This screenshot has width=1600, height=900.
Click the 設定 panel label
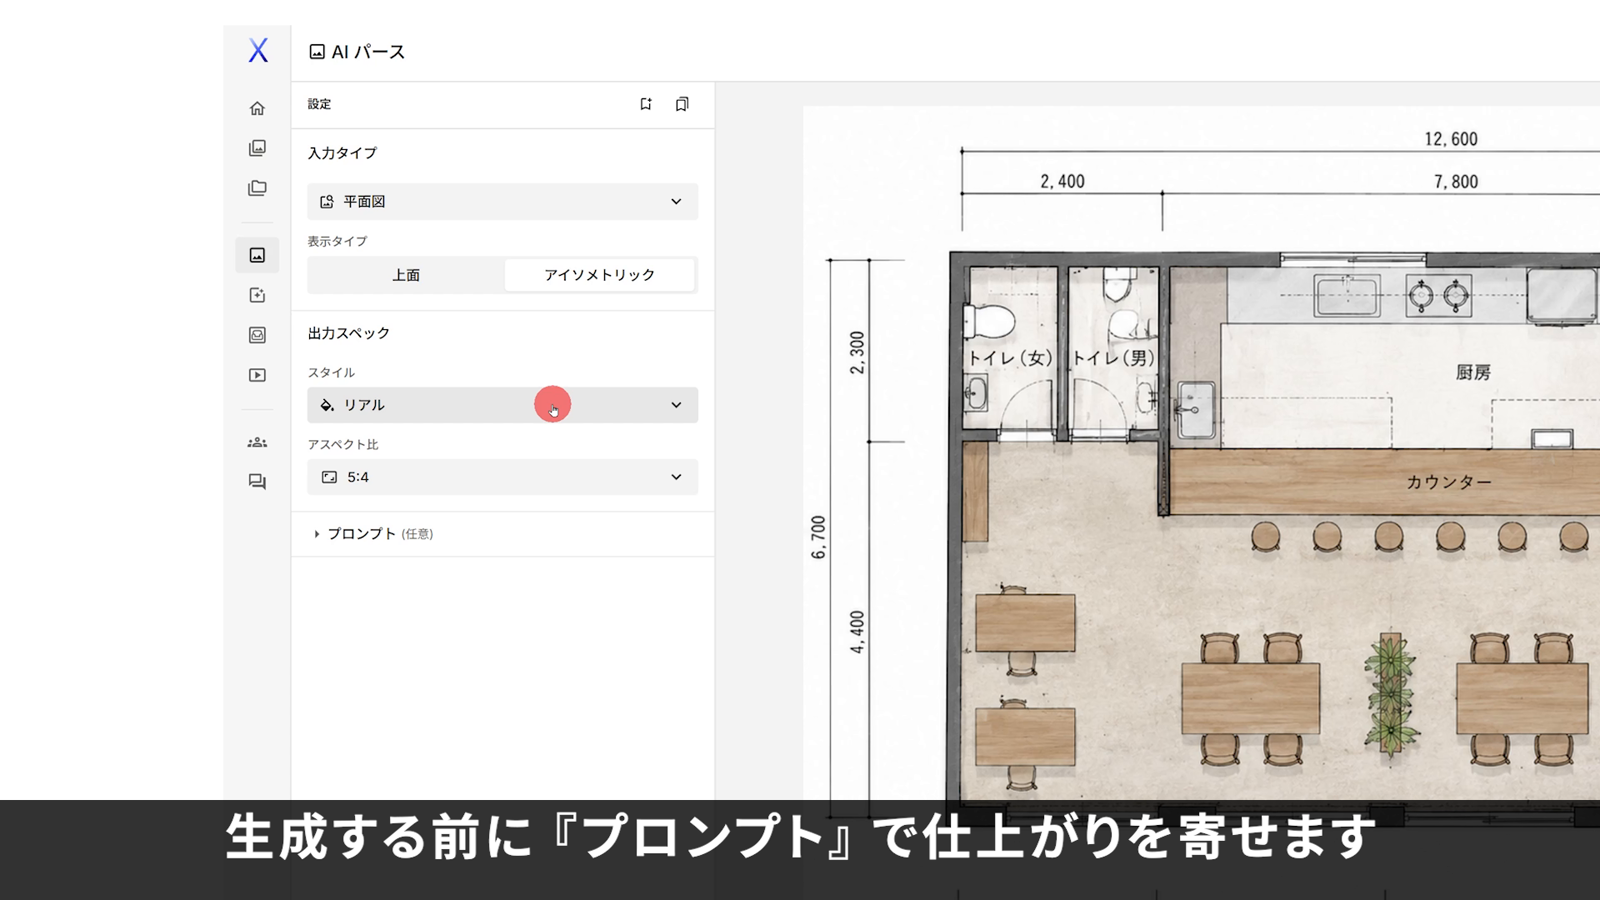click(x=319, y=104)
